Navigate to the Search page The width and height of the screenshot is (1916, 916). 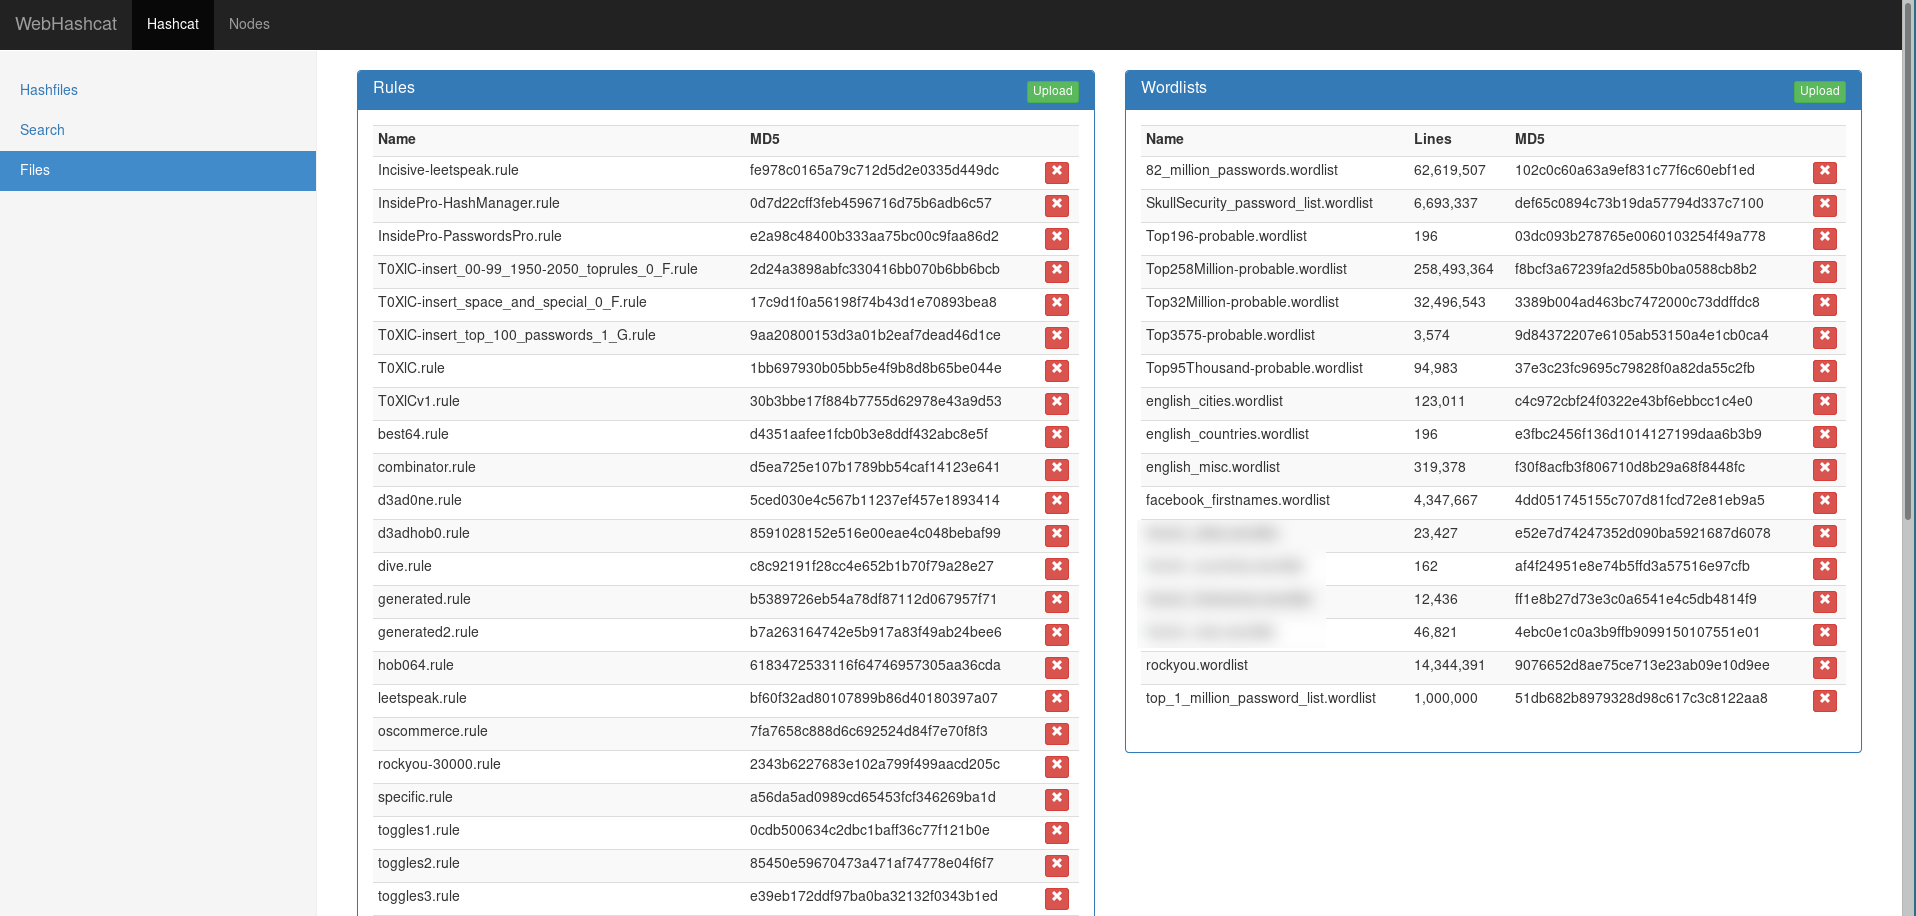(42, 130)
